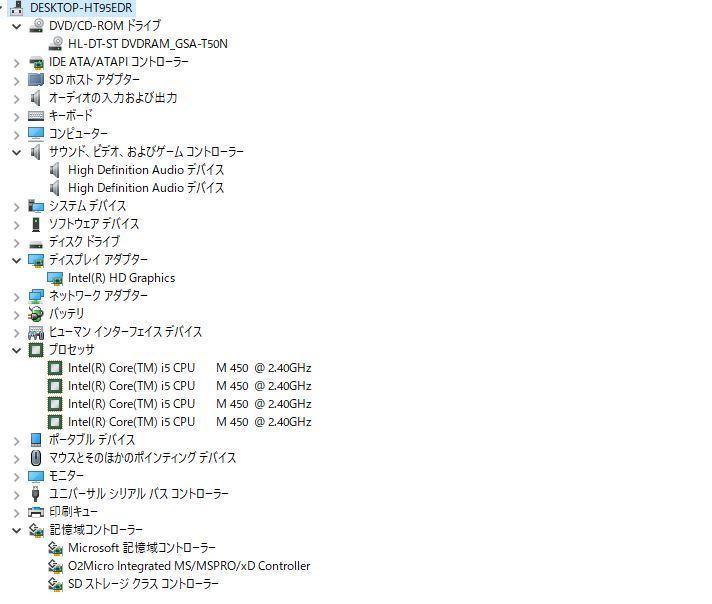Viewport: 712px width, 604px height.
Task: Collapse the 記憶域コントローラー node
Action: 16,530
